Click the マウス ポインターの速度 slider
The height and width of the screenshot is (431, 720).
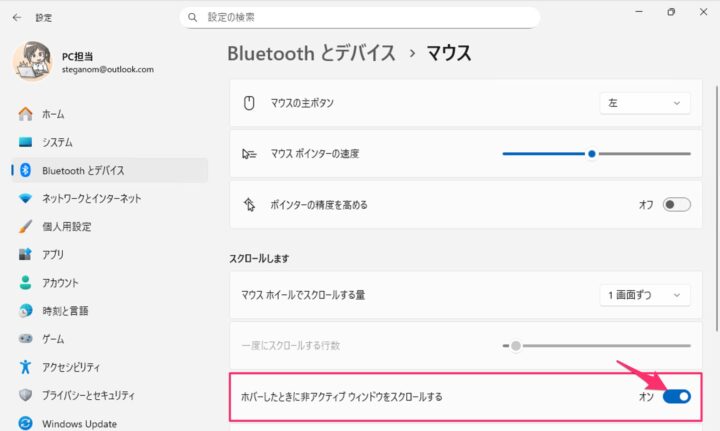(x=596, y=154)
